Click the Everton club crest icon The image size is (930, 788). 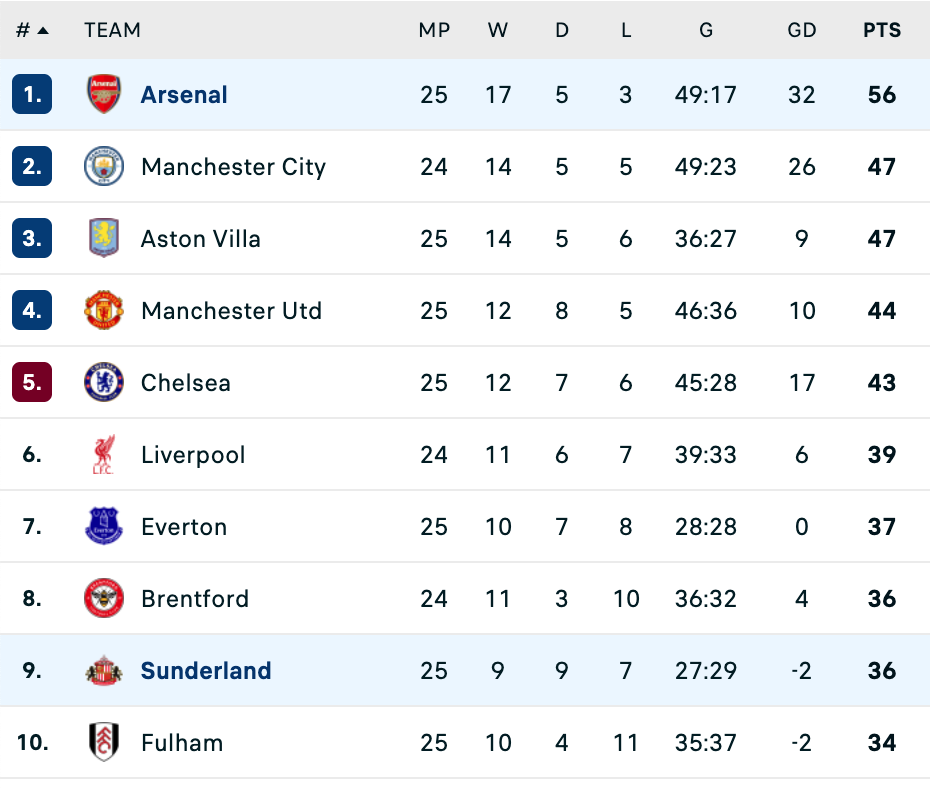pyautogui.click(x=103, y=527)
